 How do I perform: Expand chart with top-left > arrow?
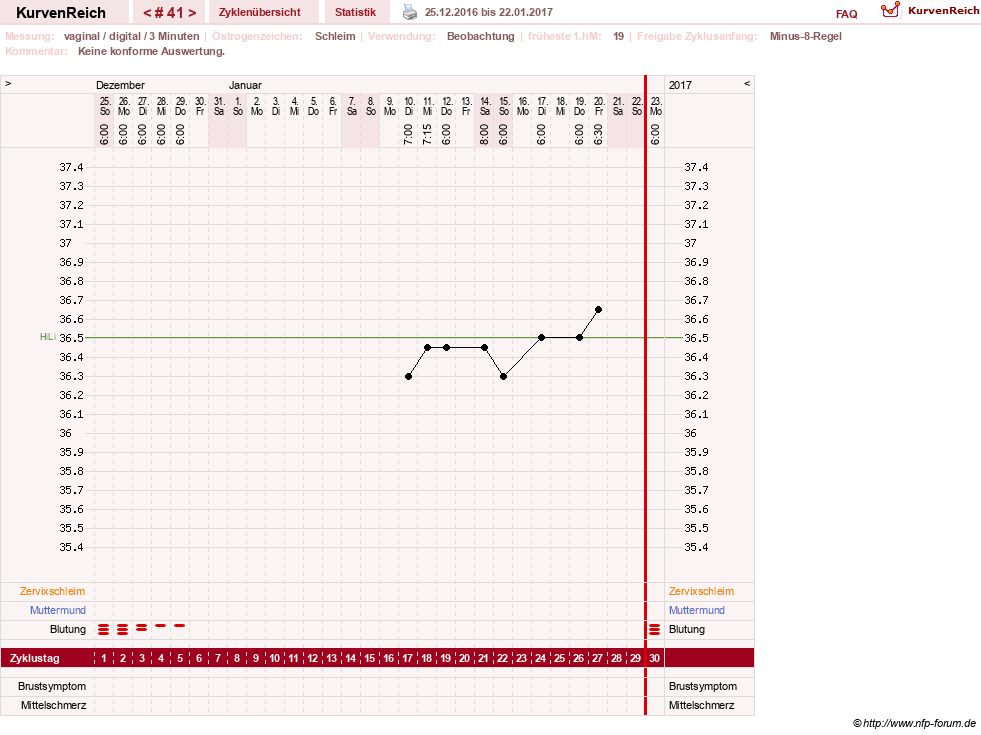(8, 83)
